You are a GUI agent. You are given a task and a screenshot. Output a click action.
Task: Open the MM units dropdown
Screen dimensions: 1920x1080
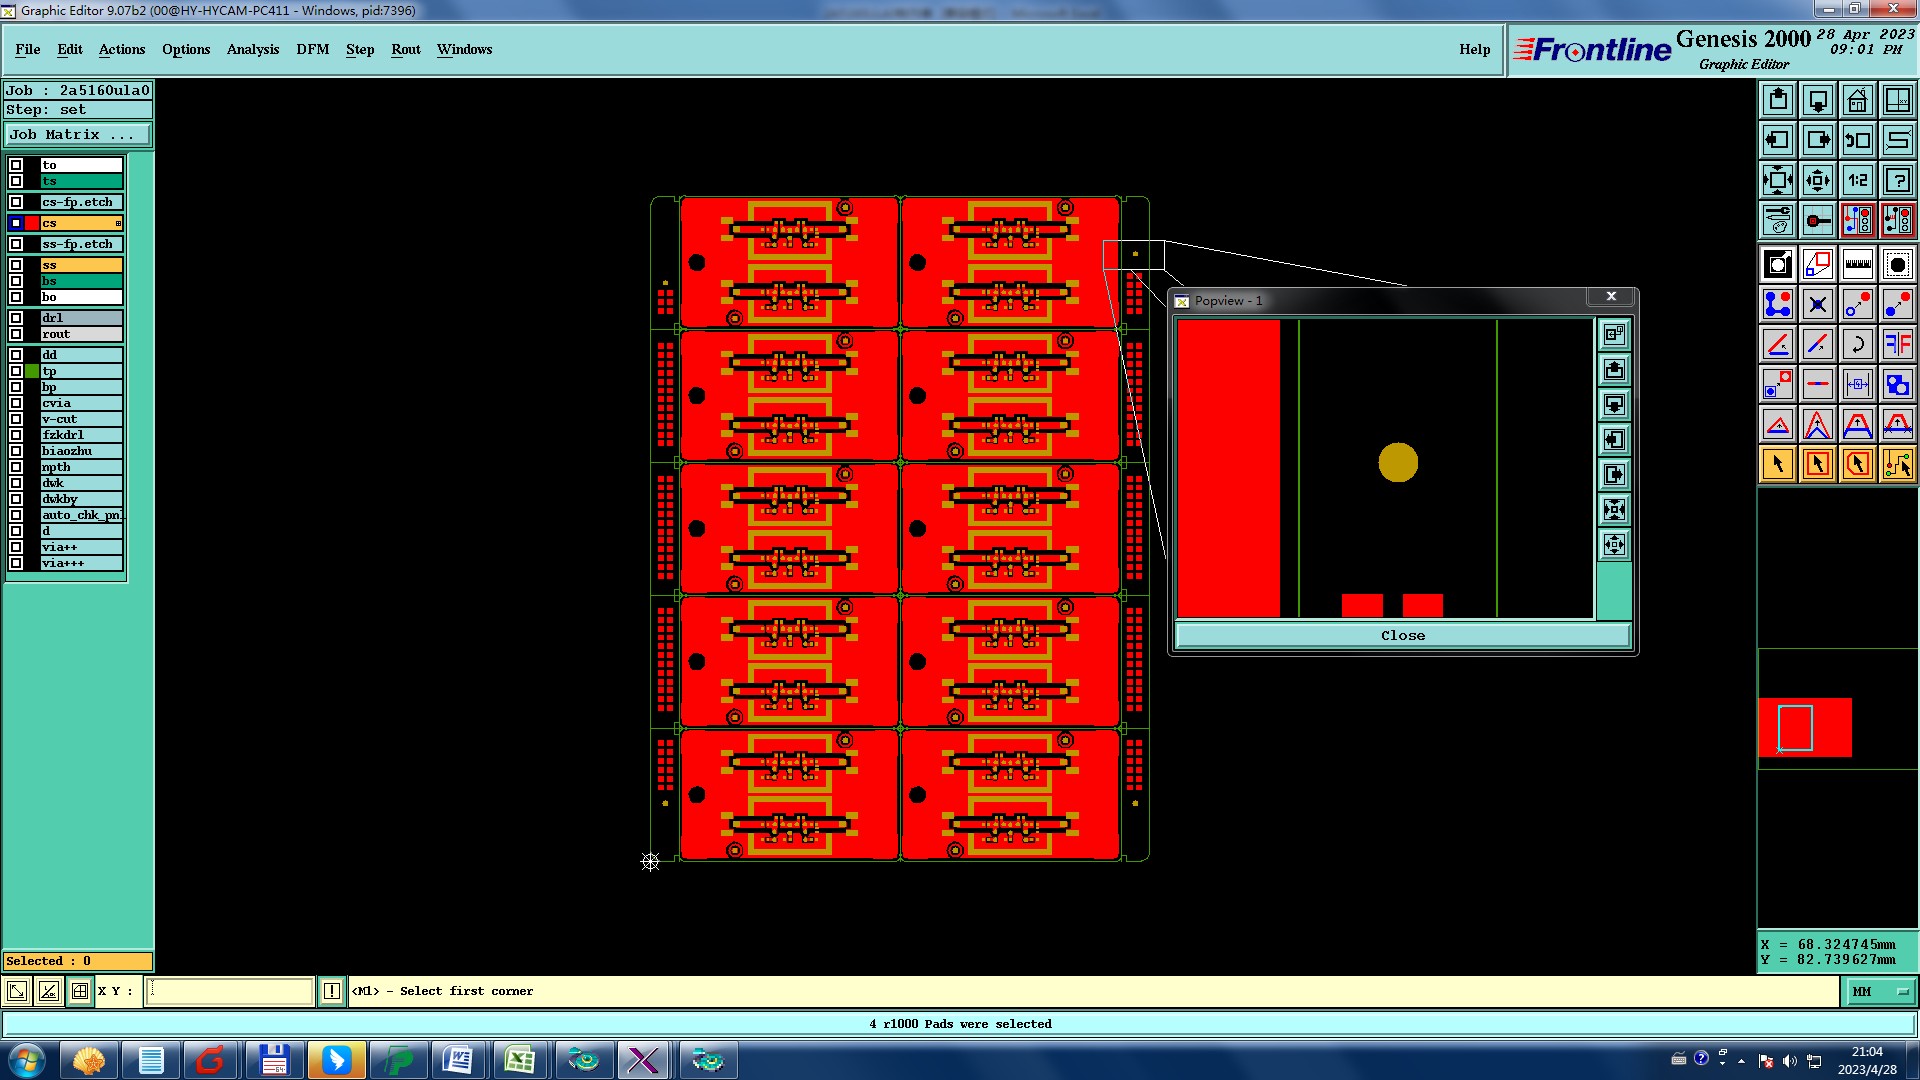(x=1880, y=992)
